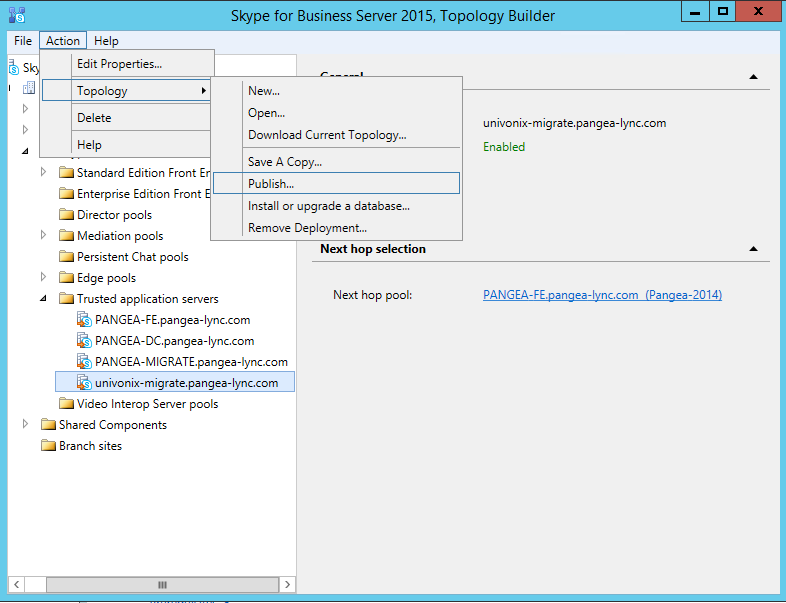Click the Trusted application servers folder icon

pos(66,299)
